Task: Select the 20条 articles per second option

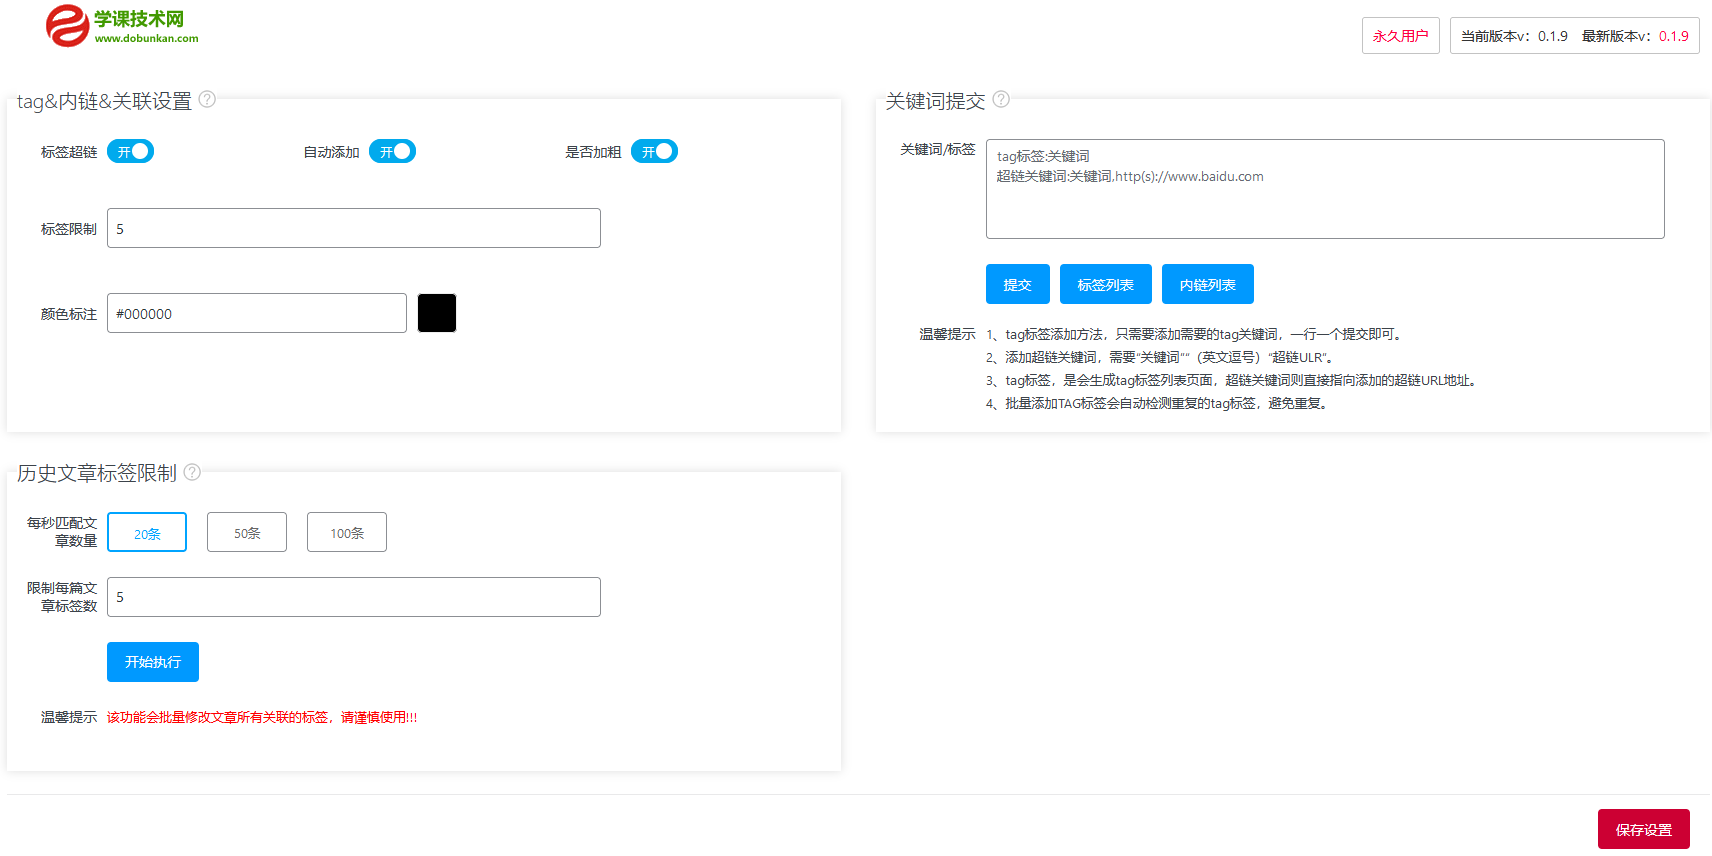Action: pyautogui.click(x=147, y=533)
